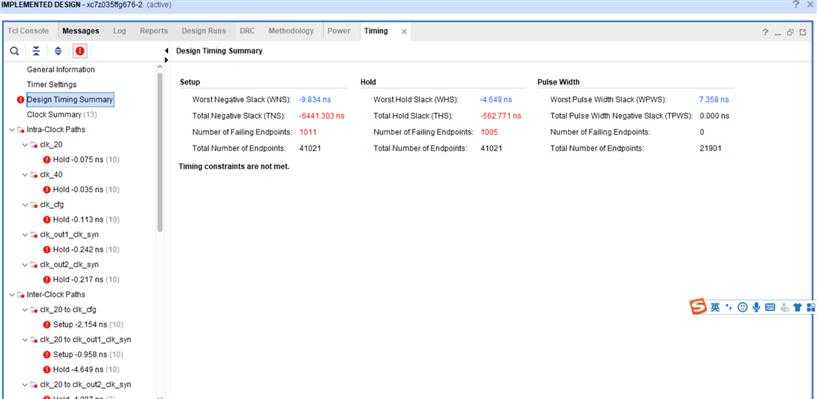Collapse the Inter-Clock Paths tree node
Viewport: 817px width, 399px height.
(x=13, y=295)
